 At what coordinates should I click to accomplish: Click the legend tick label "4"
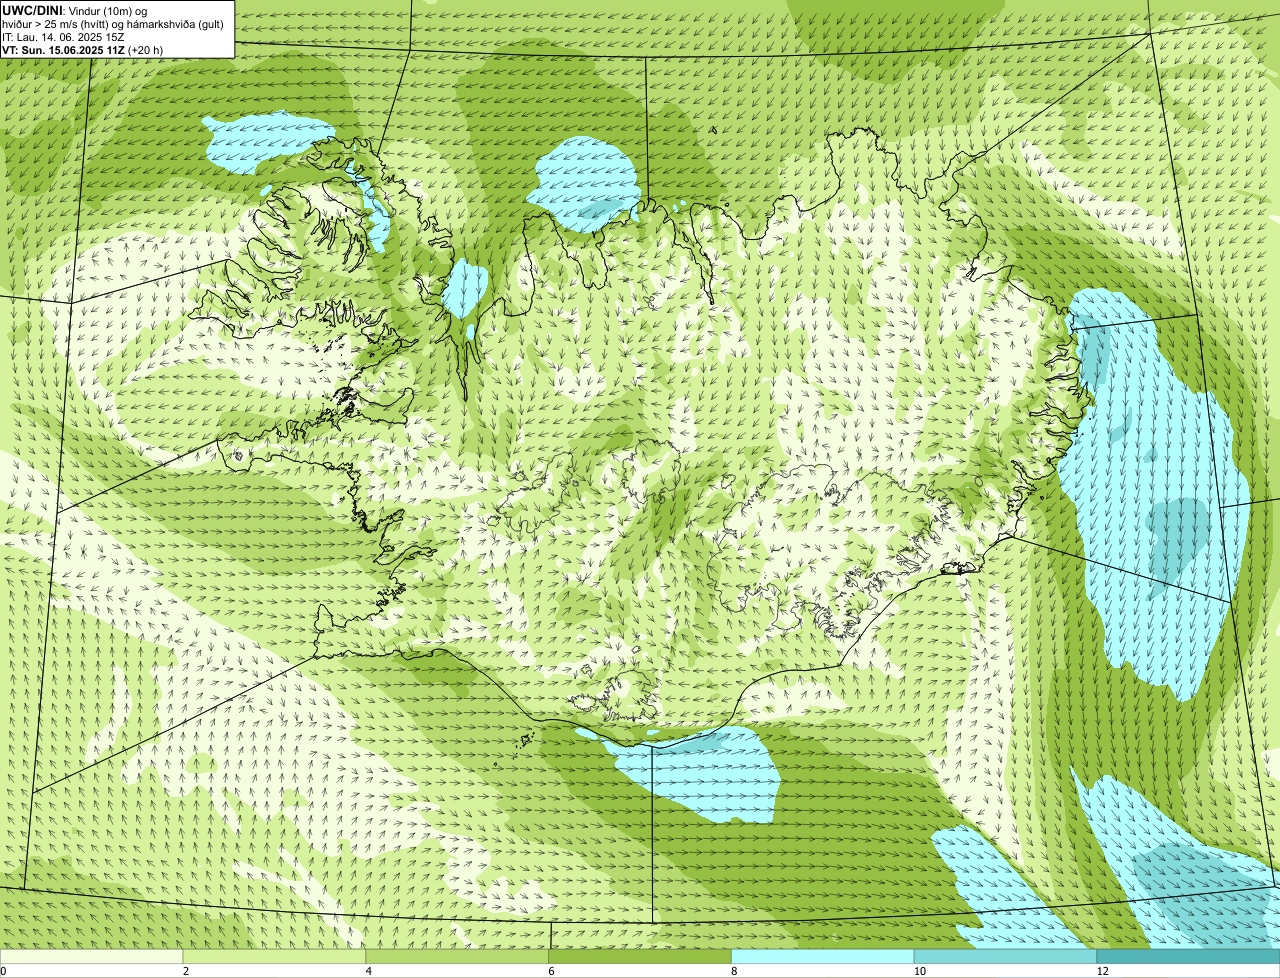click(369, 971)
